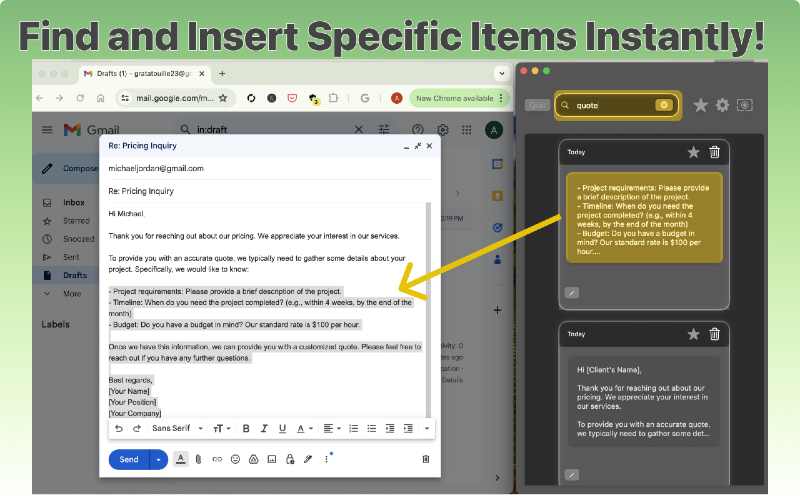Insert a signature with the pen icon
Image resolution: width=800 pixels, height=500 pixels.
[308, 459]
